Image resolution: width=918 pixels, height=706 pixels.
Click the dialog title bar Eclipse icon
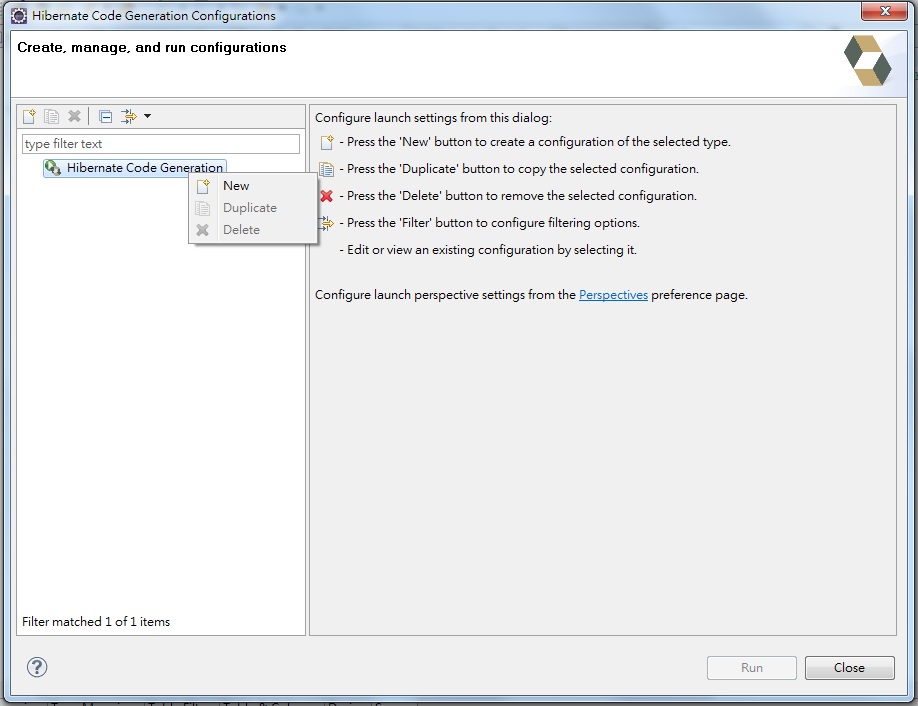(x=19, y=16)
